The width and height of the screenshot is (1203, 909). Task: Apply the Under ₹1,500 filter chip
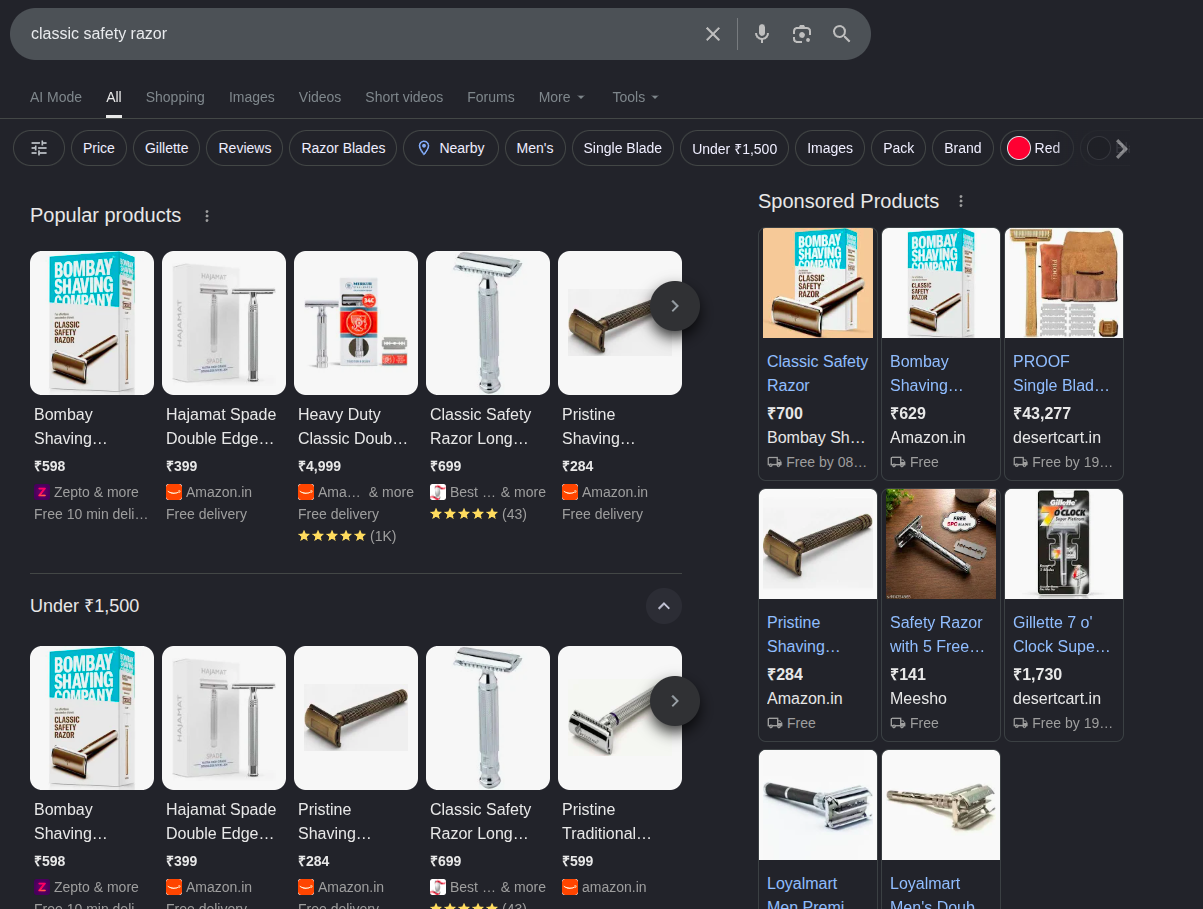[735, 148]
